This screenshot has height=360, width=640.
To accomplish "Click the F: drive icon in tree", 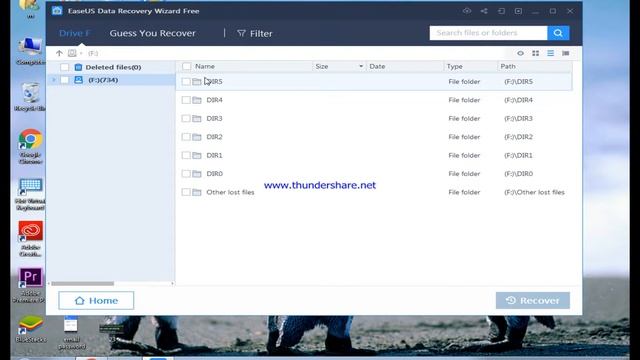I will pyautogui.click(x=78, y=80).
